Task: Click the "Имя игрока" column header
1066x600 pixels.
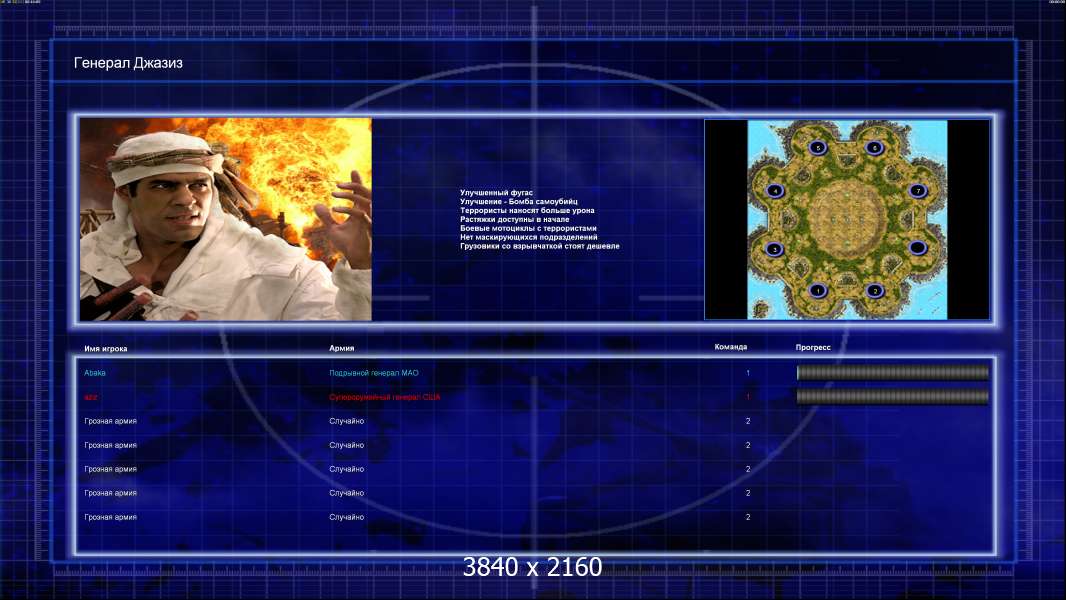Action: click(106, 348)
